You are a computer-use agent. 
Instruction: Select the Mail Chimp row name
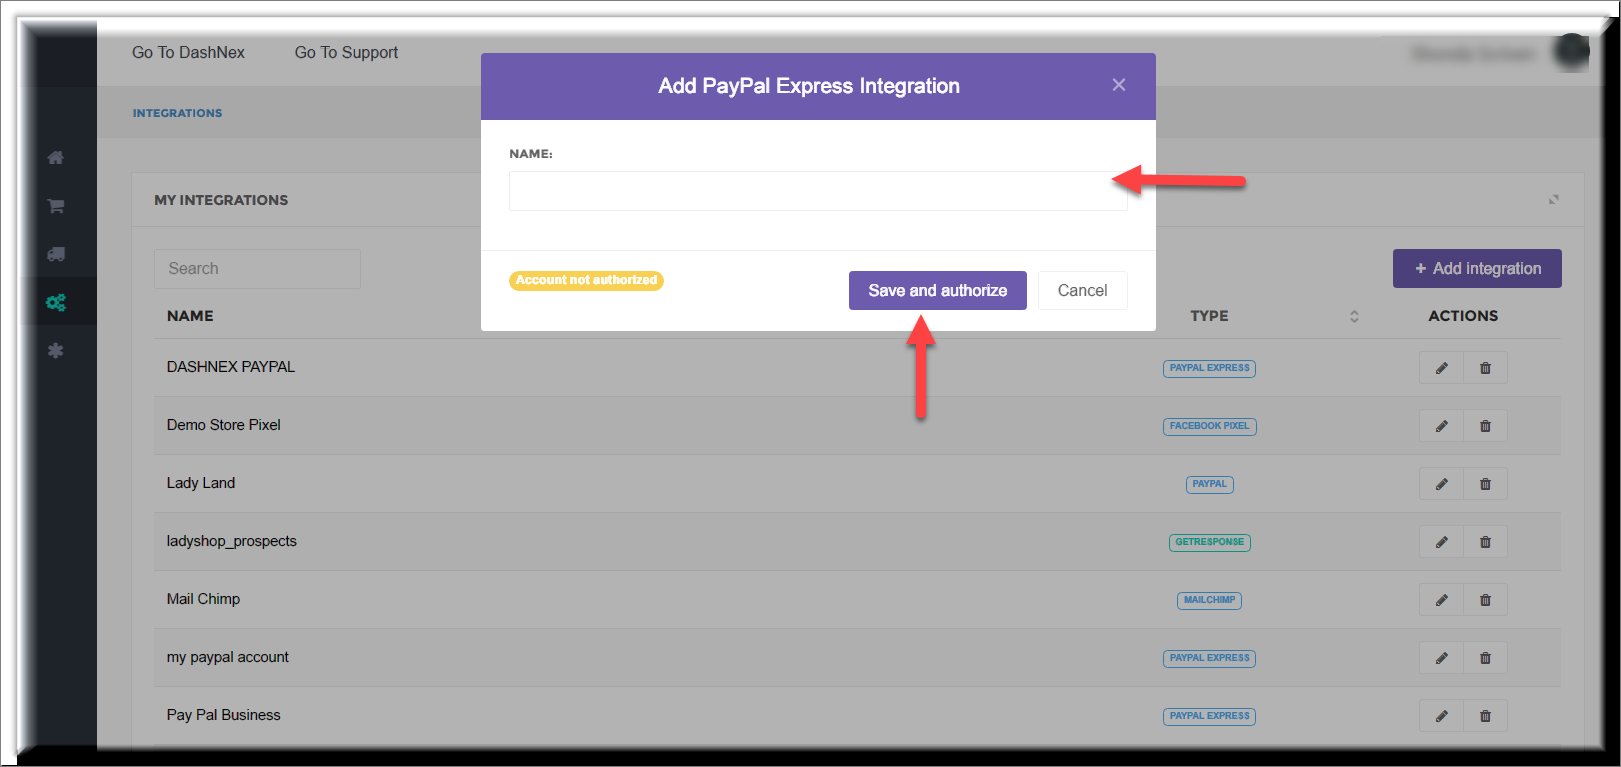pyautogui.click(x=203, y=599)
